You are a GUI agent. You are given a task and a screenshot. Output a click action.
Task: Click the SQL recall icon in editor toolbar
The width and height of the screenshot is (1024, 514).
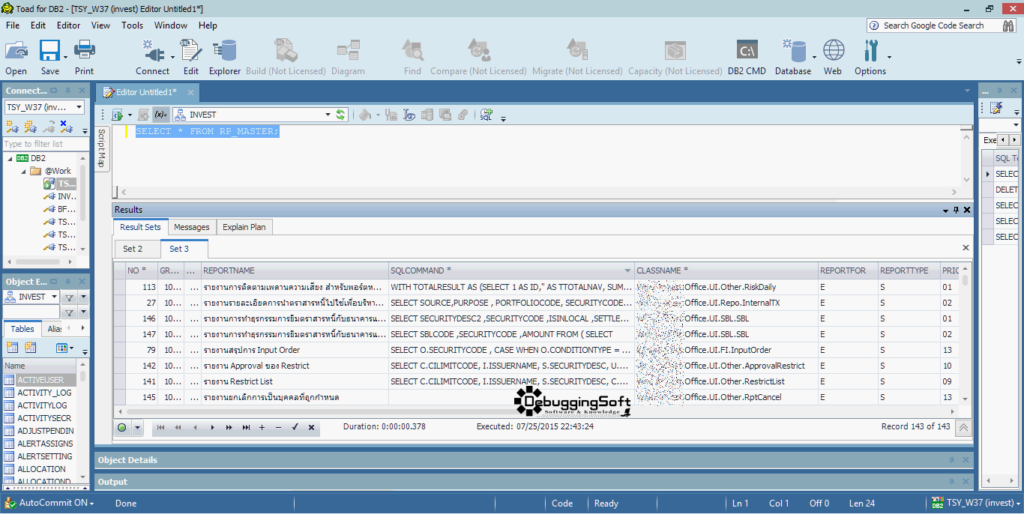point(486,115)
